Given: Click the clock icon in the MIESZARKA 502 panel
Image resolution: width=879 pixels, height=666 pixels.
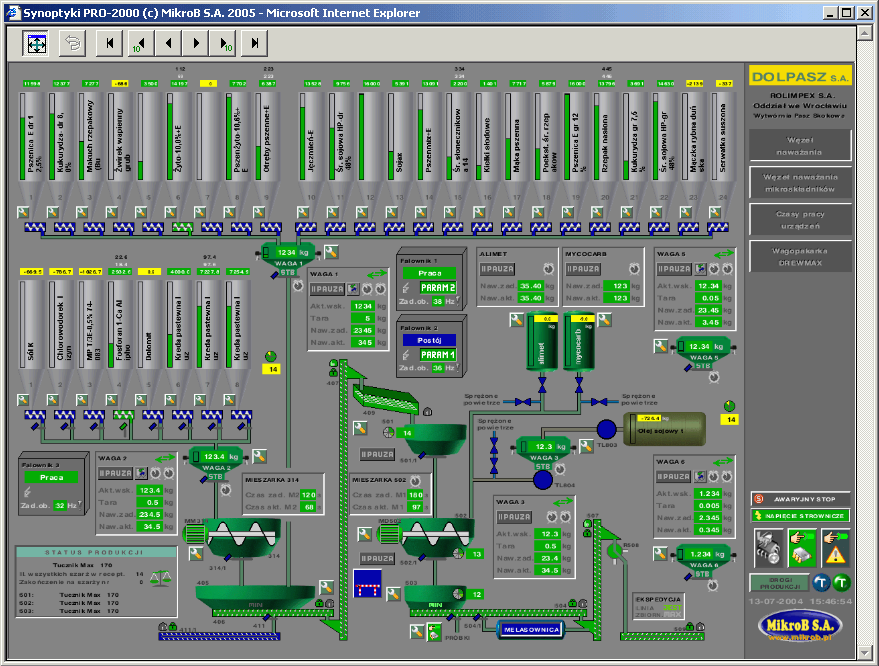Looking at the screenshot, I should [x=415, y=480].
